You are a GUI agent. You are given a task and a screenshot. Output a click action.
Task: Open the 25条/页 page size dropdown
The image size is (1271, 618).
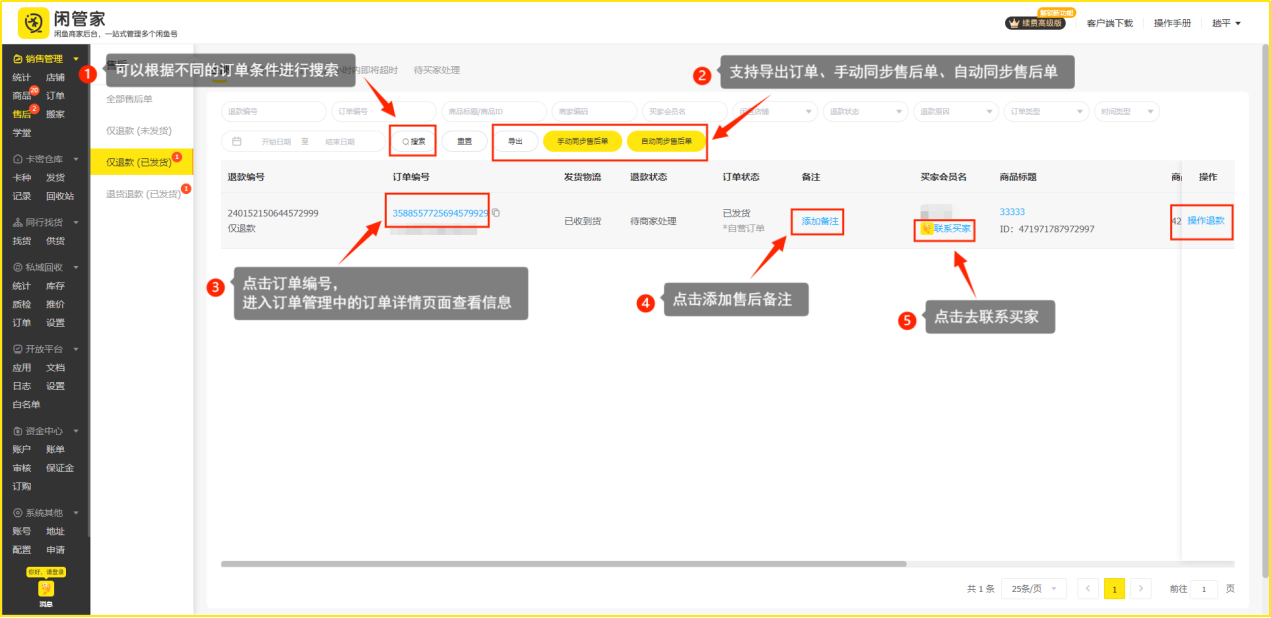[x=1037, y=589]
